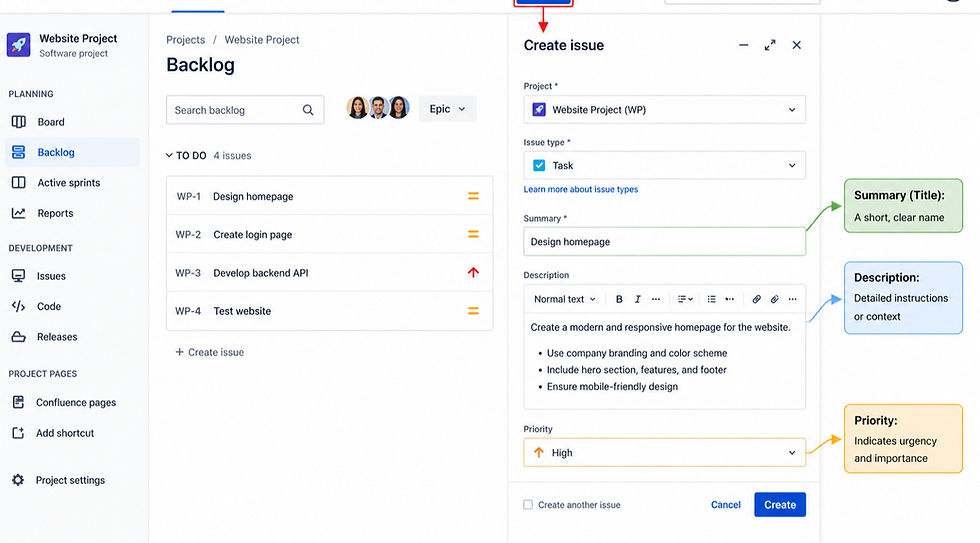Click the Website Project rocket logo

coord(18,45)
